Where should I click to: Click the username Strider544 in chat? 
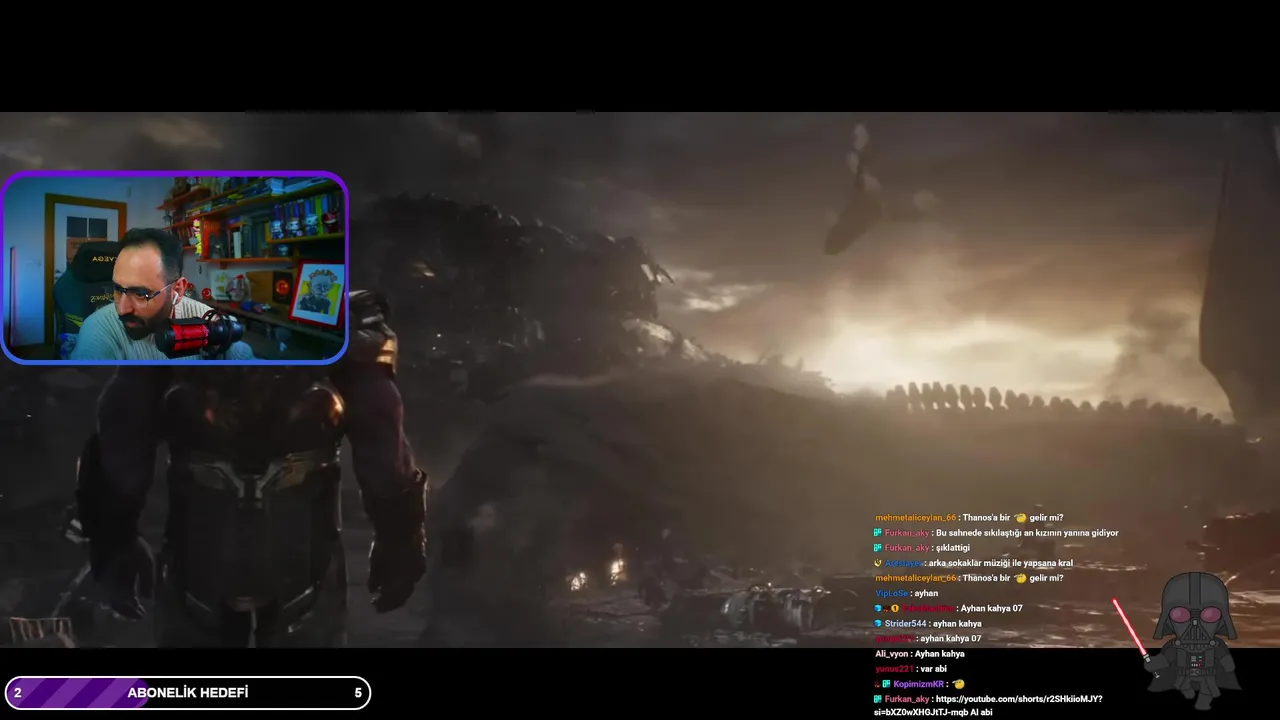(x=905, y=623)
